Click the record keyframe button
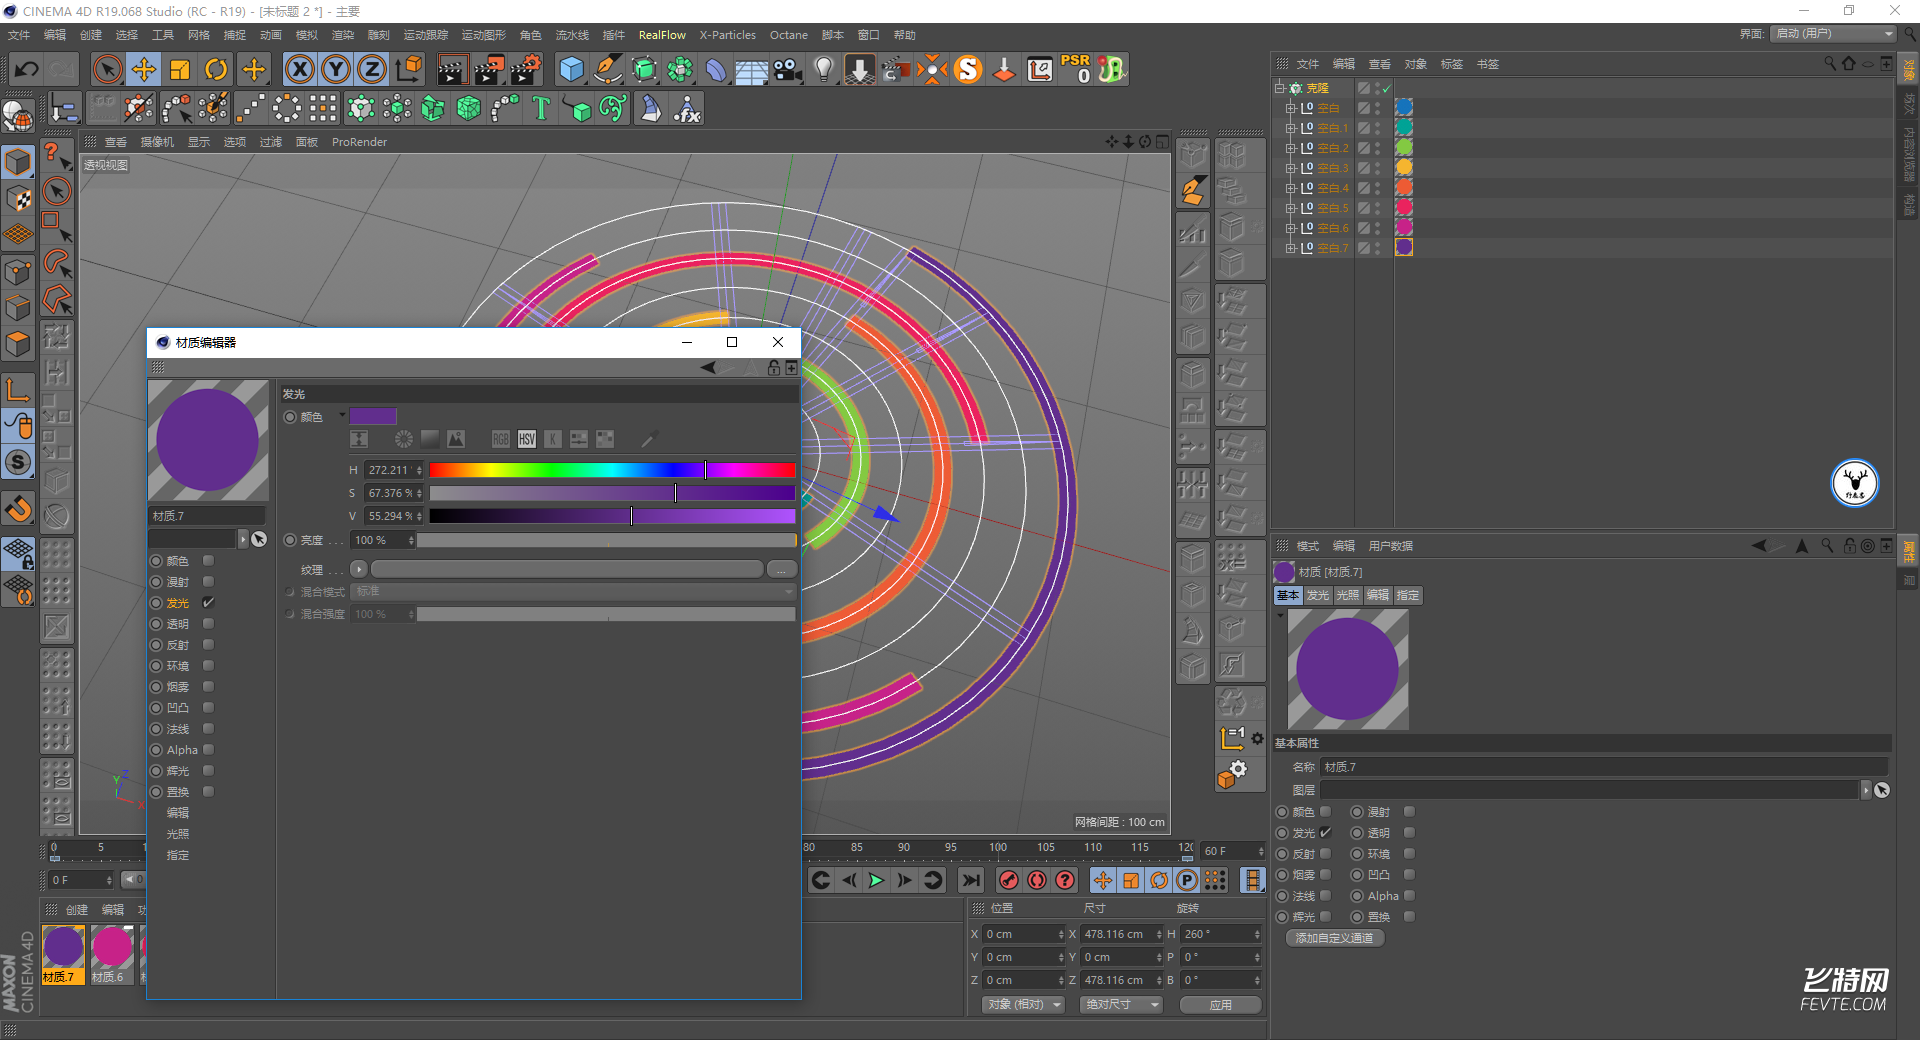The height and width of the screenshot is (1040, 1920). point(1009,880)
